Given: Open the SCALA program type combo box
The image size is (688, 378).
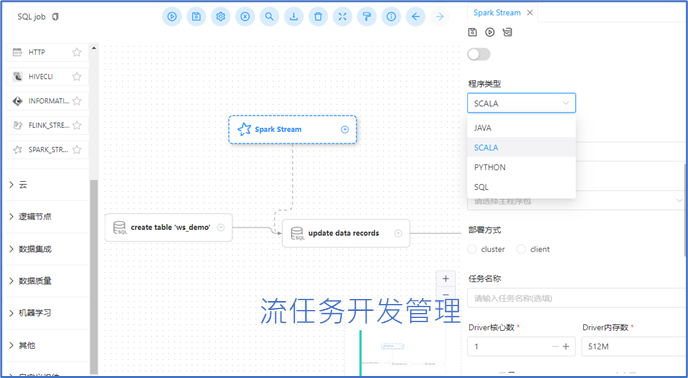Looking at the screenshot, I should 521,103.
